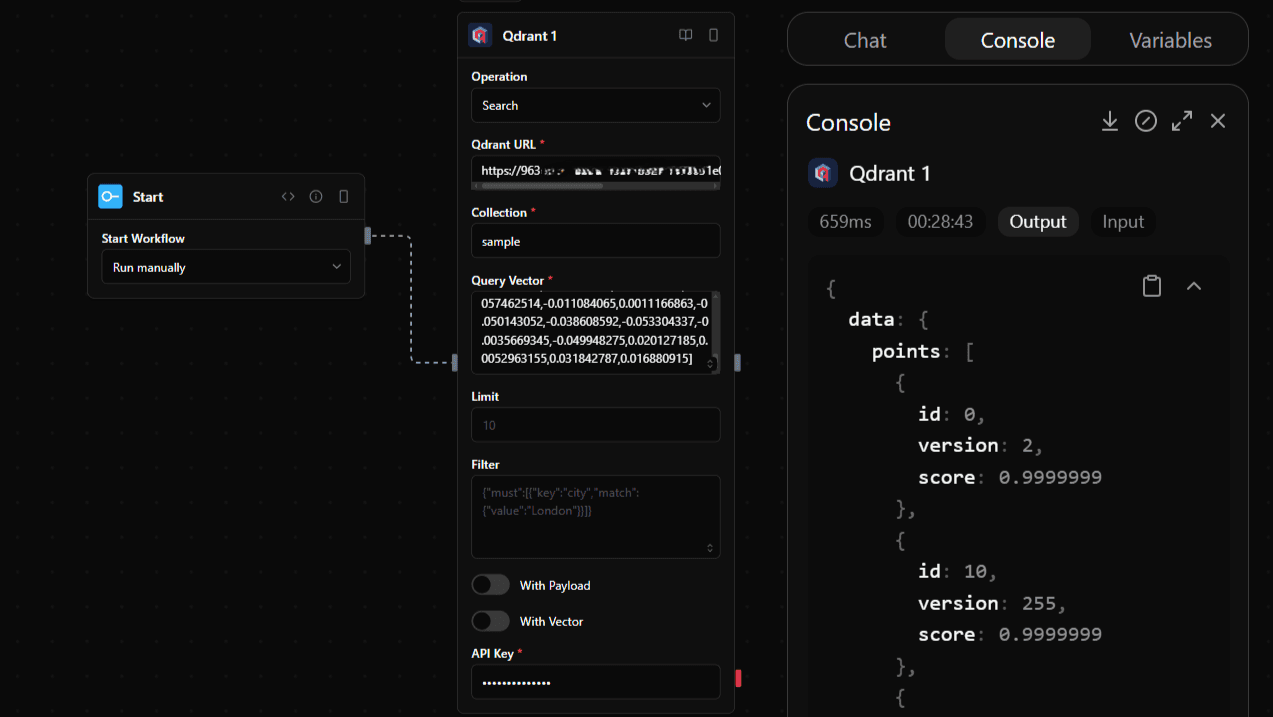Screen dimensions: 1273x717
Task: Click the code view icon on Start node
Action: tap(288, 196)
